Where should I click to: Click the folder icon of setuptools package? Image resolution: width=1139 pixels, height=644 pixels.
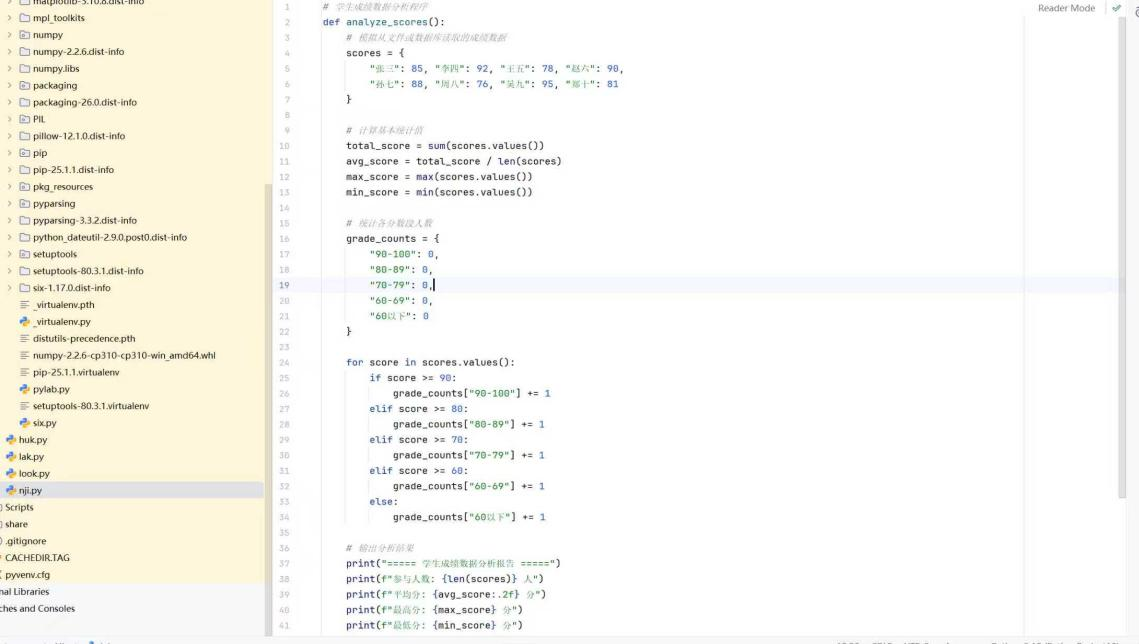24,255
